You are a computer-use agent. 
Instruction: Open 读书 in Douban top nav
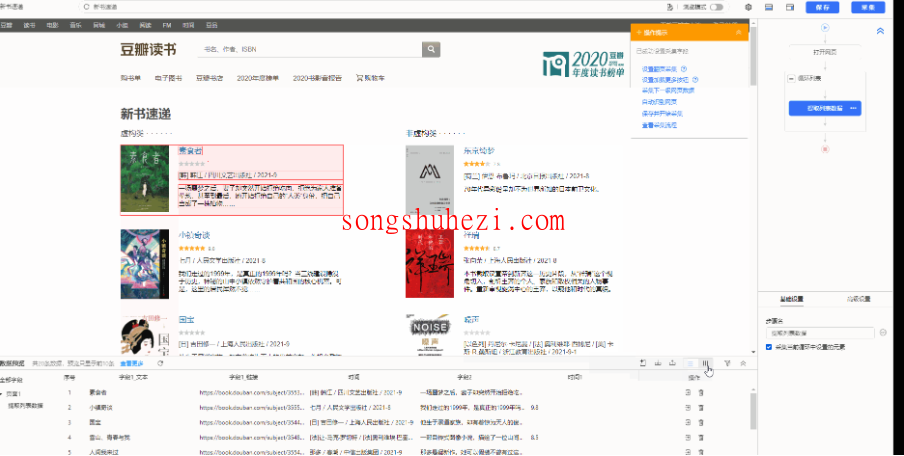[29, 25]
